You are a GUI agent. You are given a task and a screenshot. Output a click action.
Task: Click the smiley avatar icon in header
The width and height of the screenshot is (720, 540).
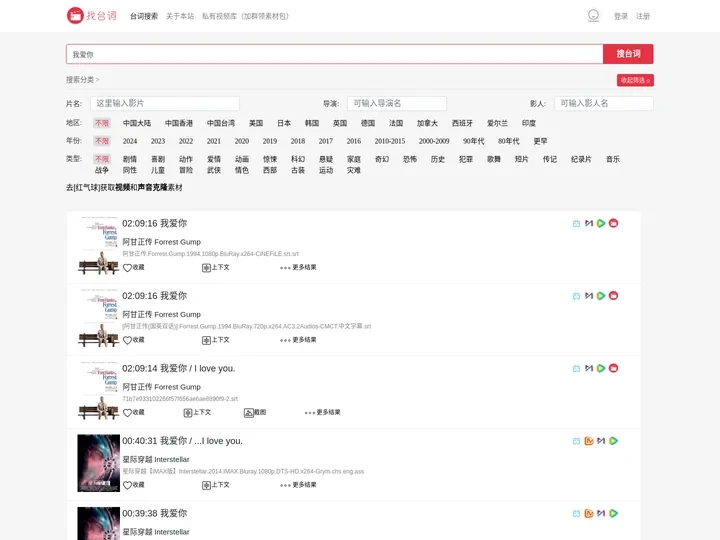593,16
